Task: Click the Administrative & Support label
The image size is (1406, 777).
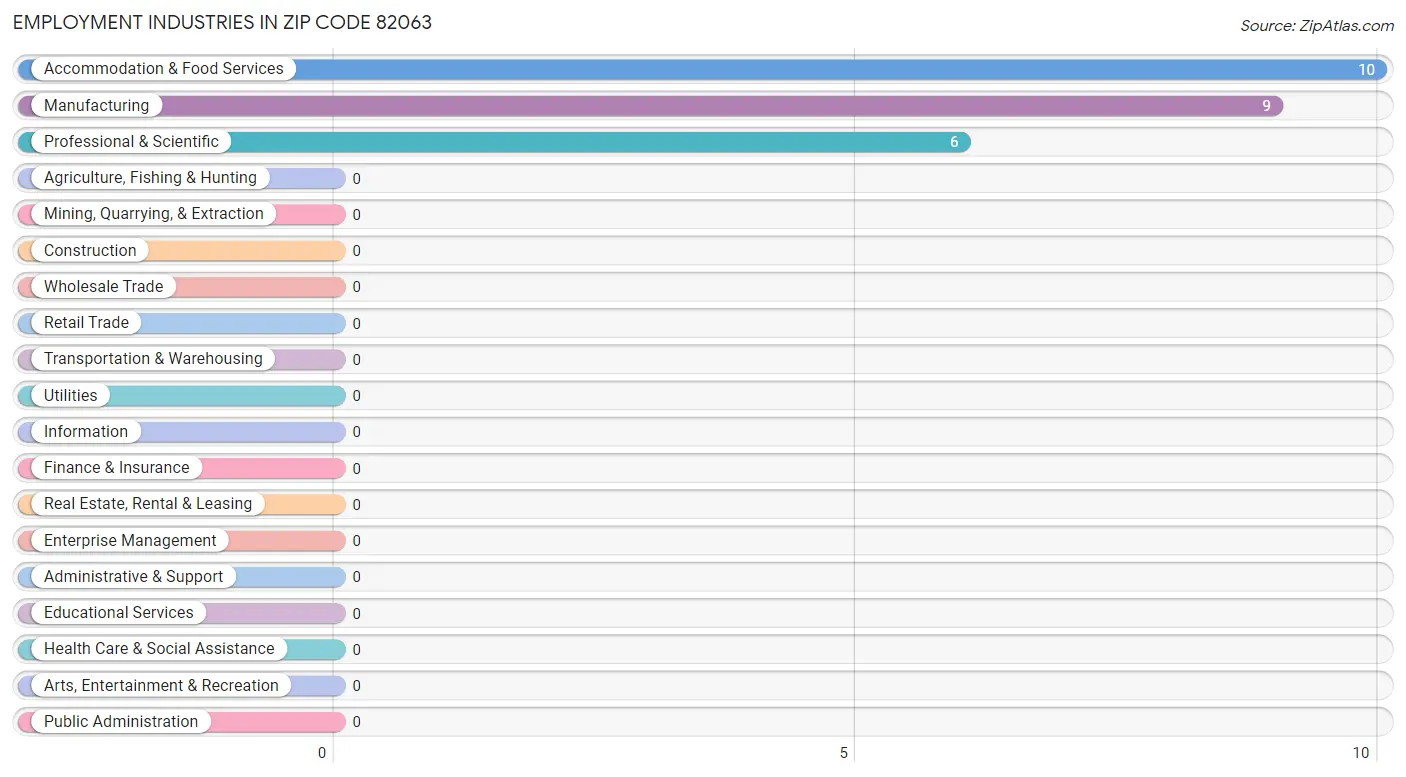Action: tap(134, 577)
